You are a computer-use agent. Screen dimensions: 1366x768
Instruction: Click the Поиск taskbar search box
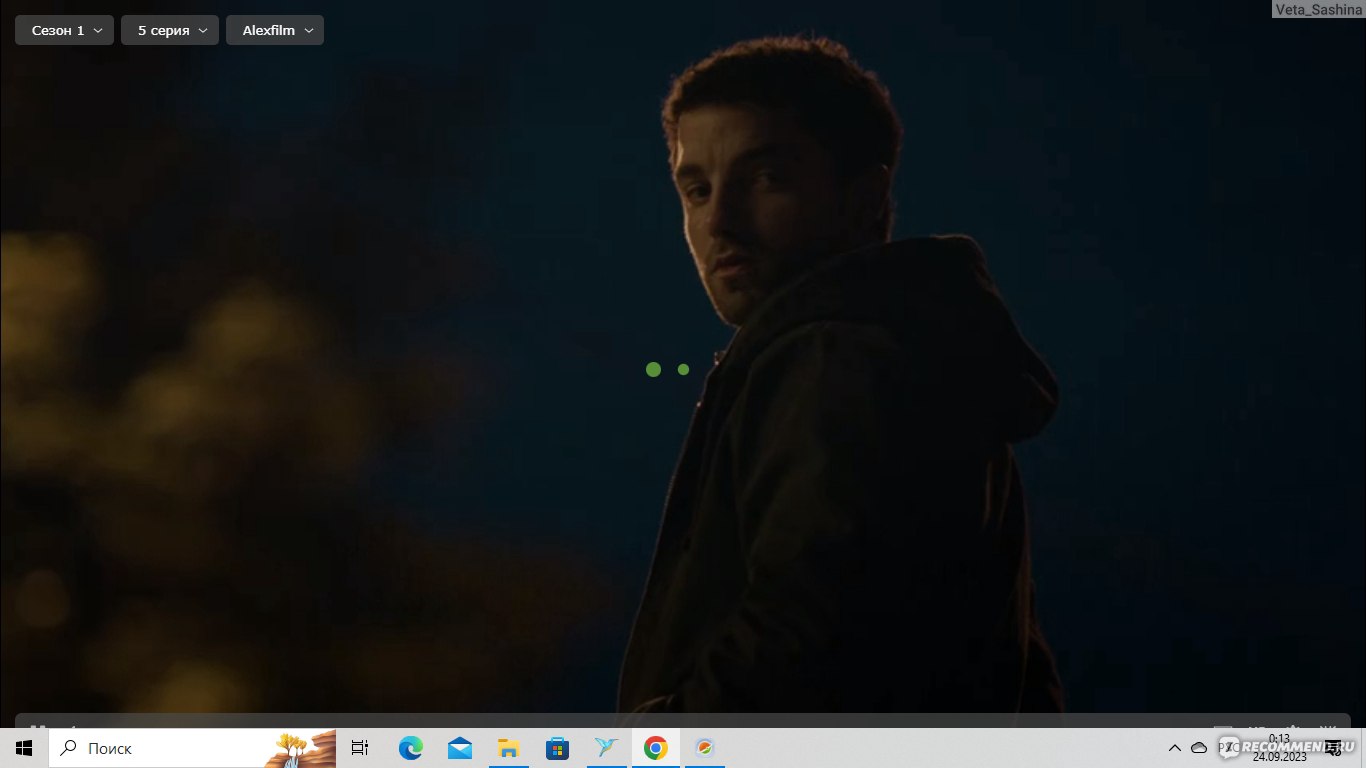[x=192, y=748]
